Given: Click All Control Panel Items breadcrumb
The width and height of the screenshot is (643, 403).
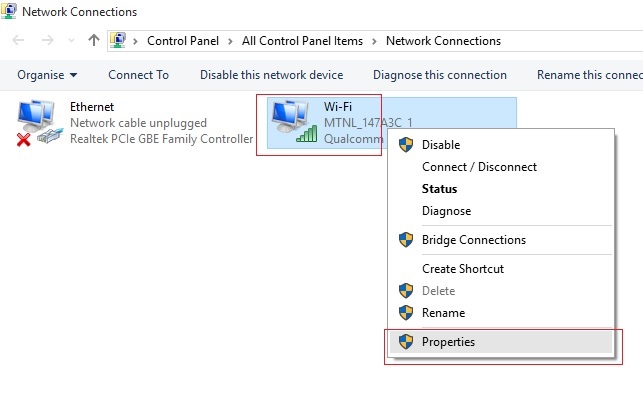Looking at the screenshot, I should coord(302,41).
